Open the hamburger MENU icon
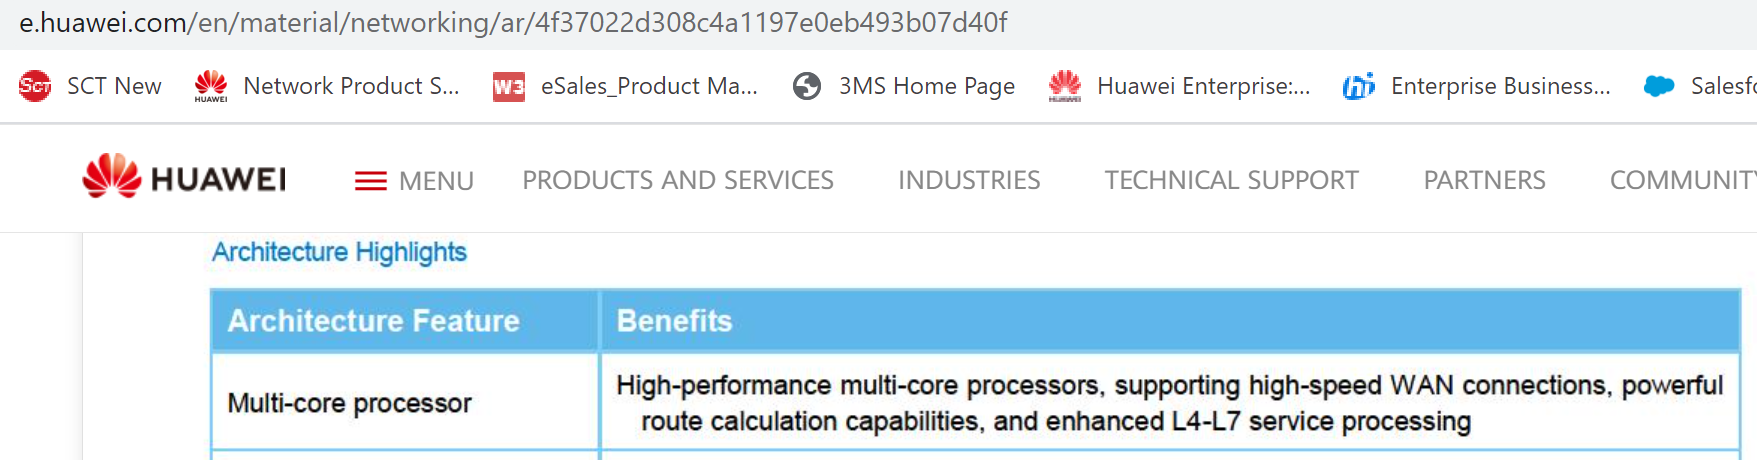1757x460 pixels. coord(370,181)
